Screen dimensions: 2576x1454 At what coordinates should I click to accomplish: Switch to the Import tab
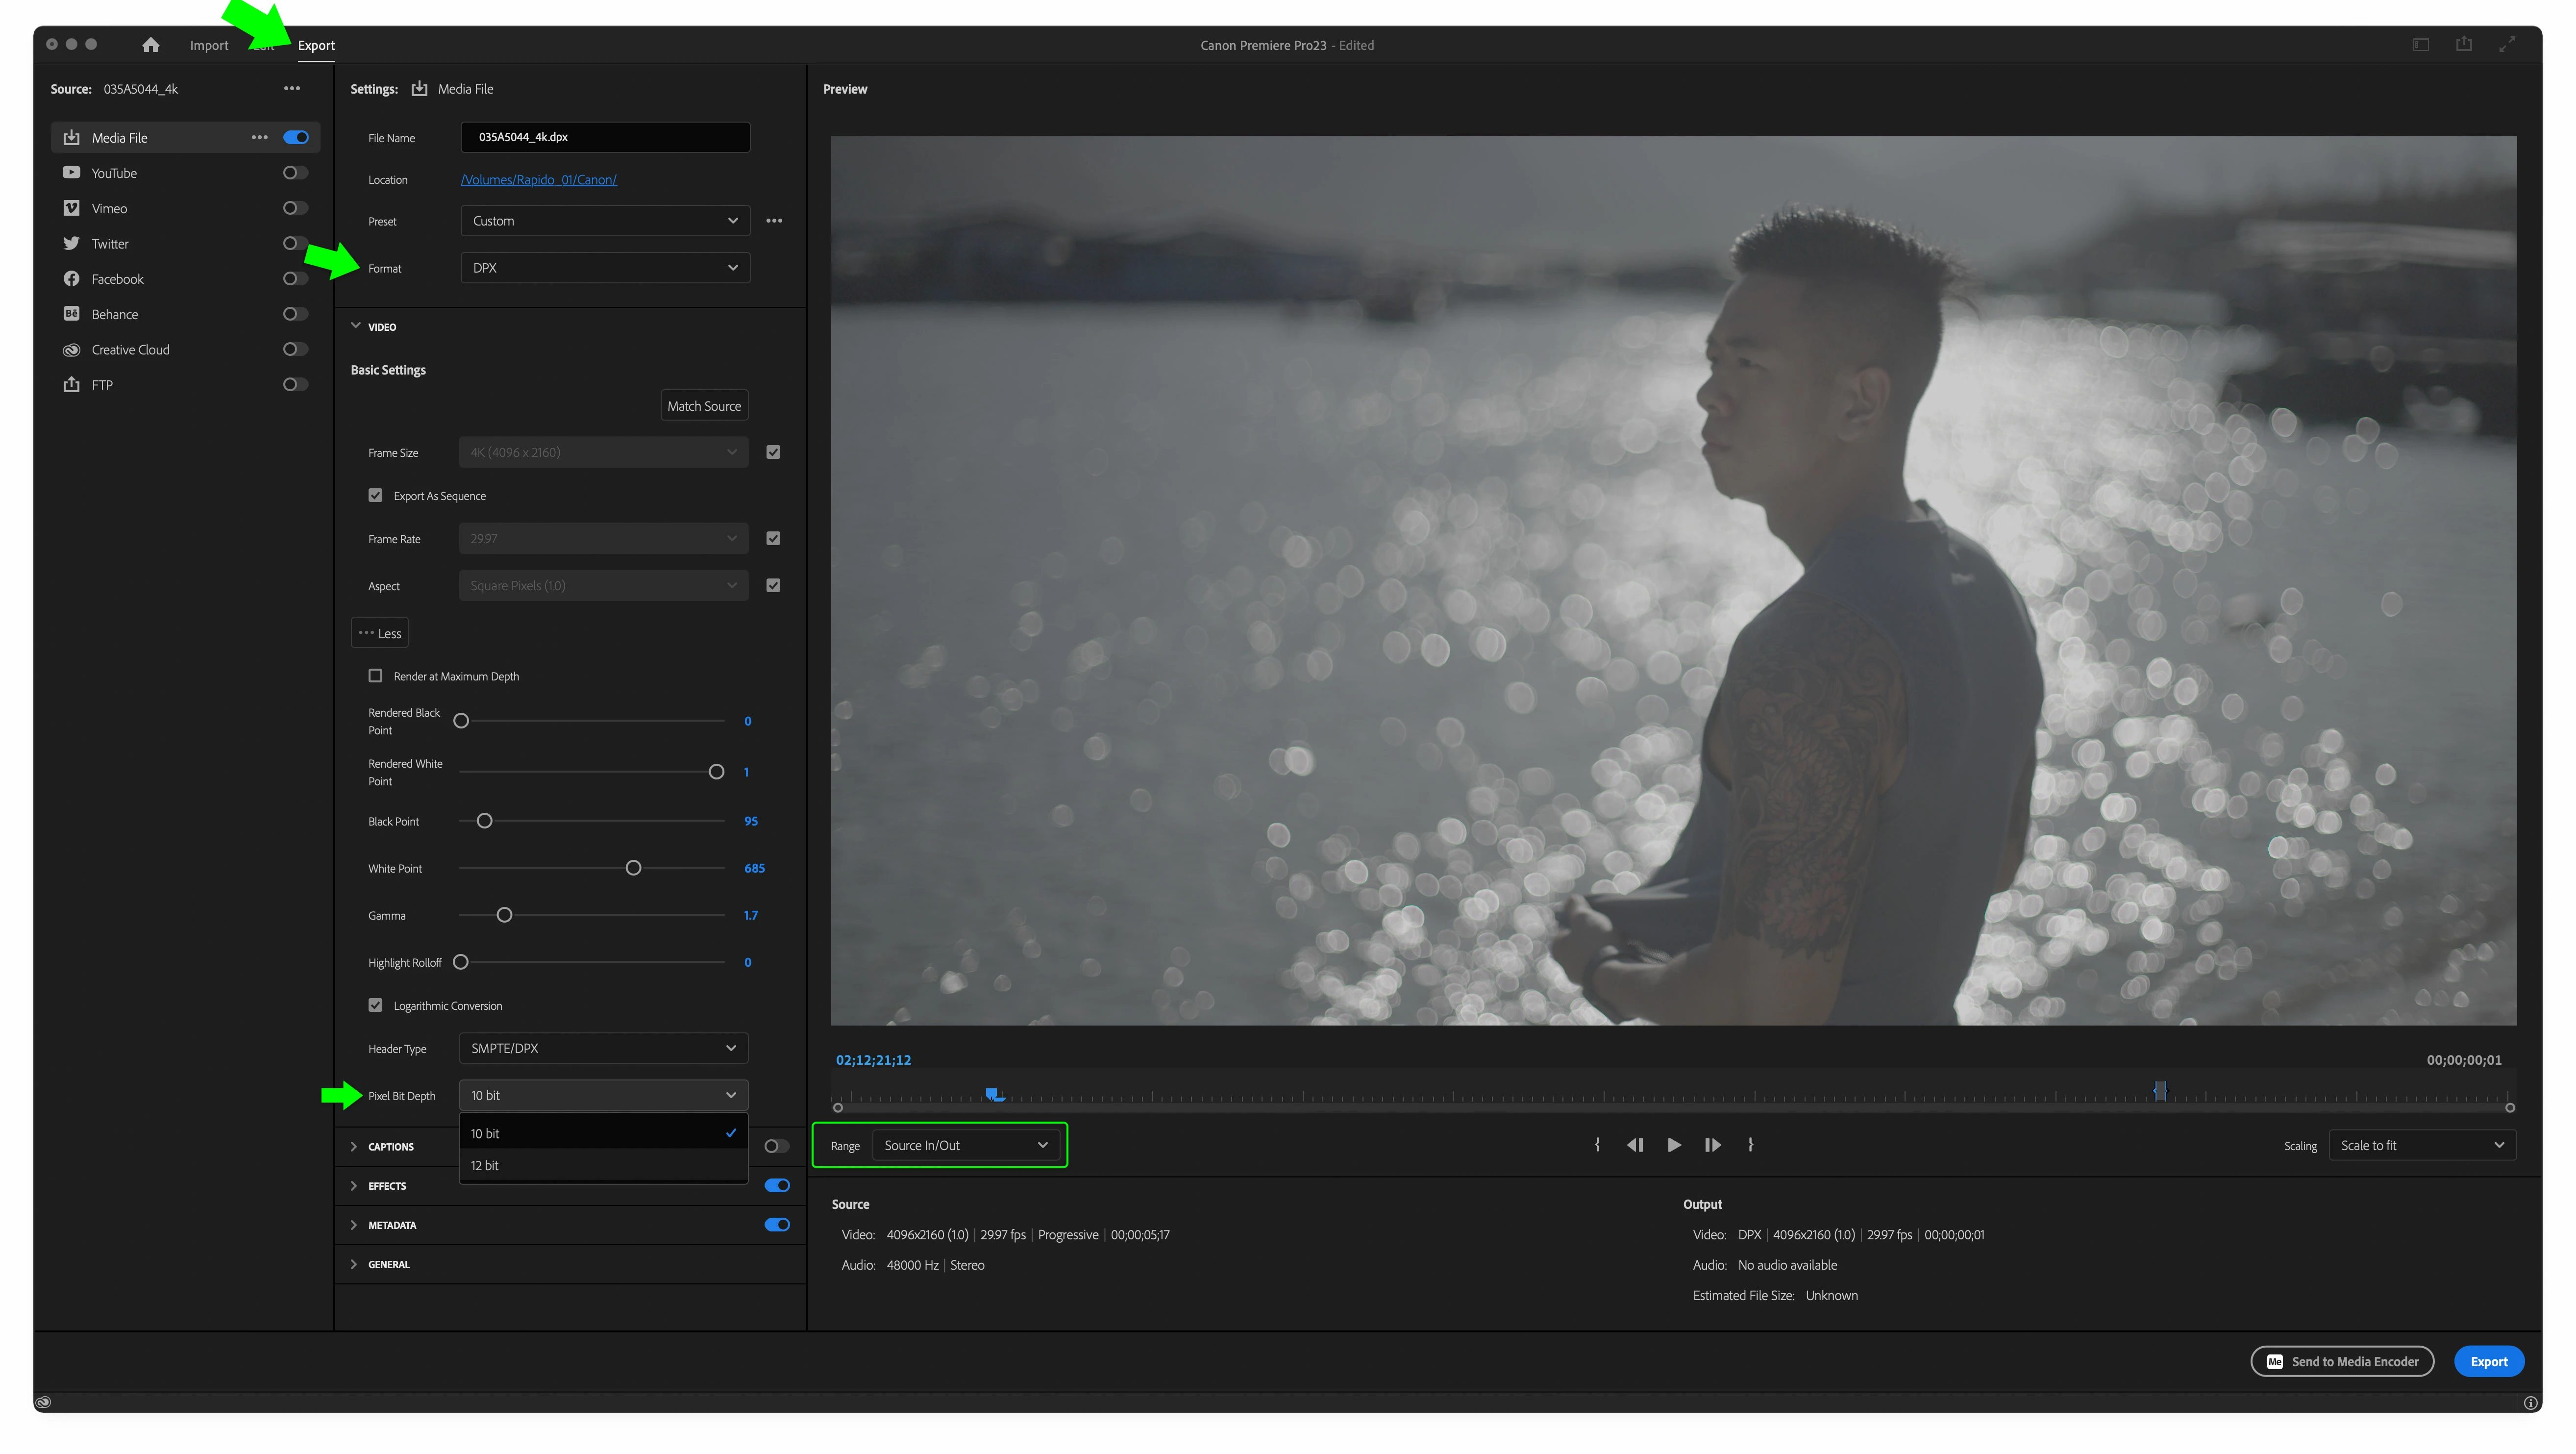209,45
